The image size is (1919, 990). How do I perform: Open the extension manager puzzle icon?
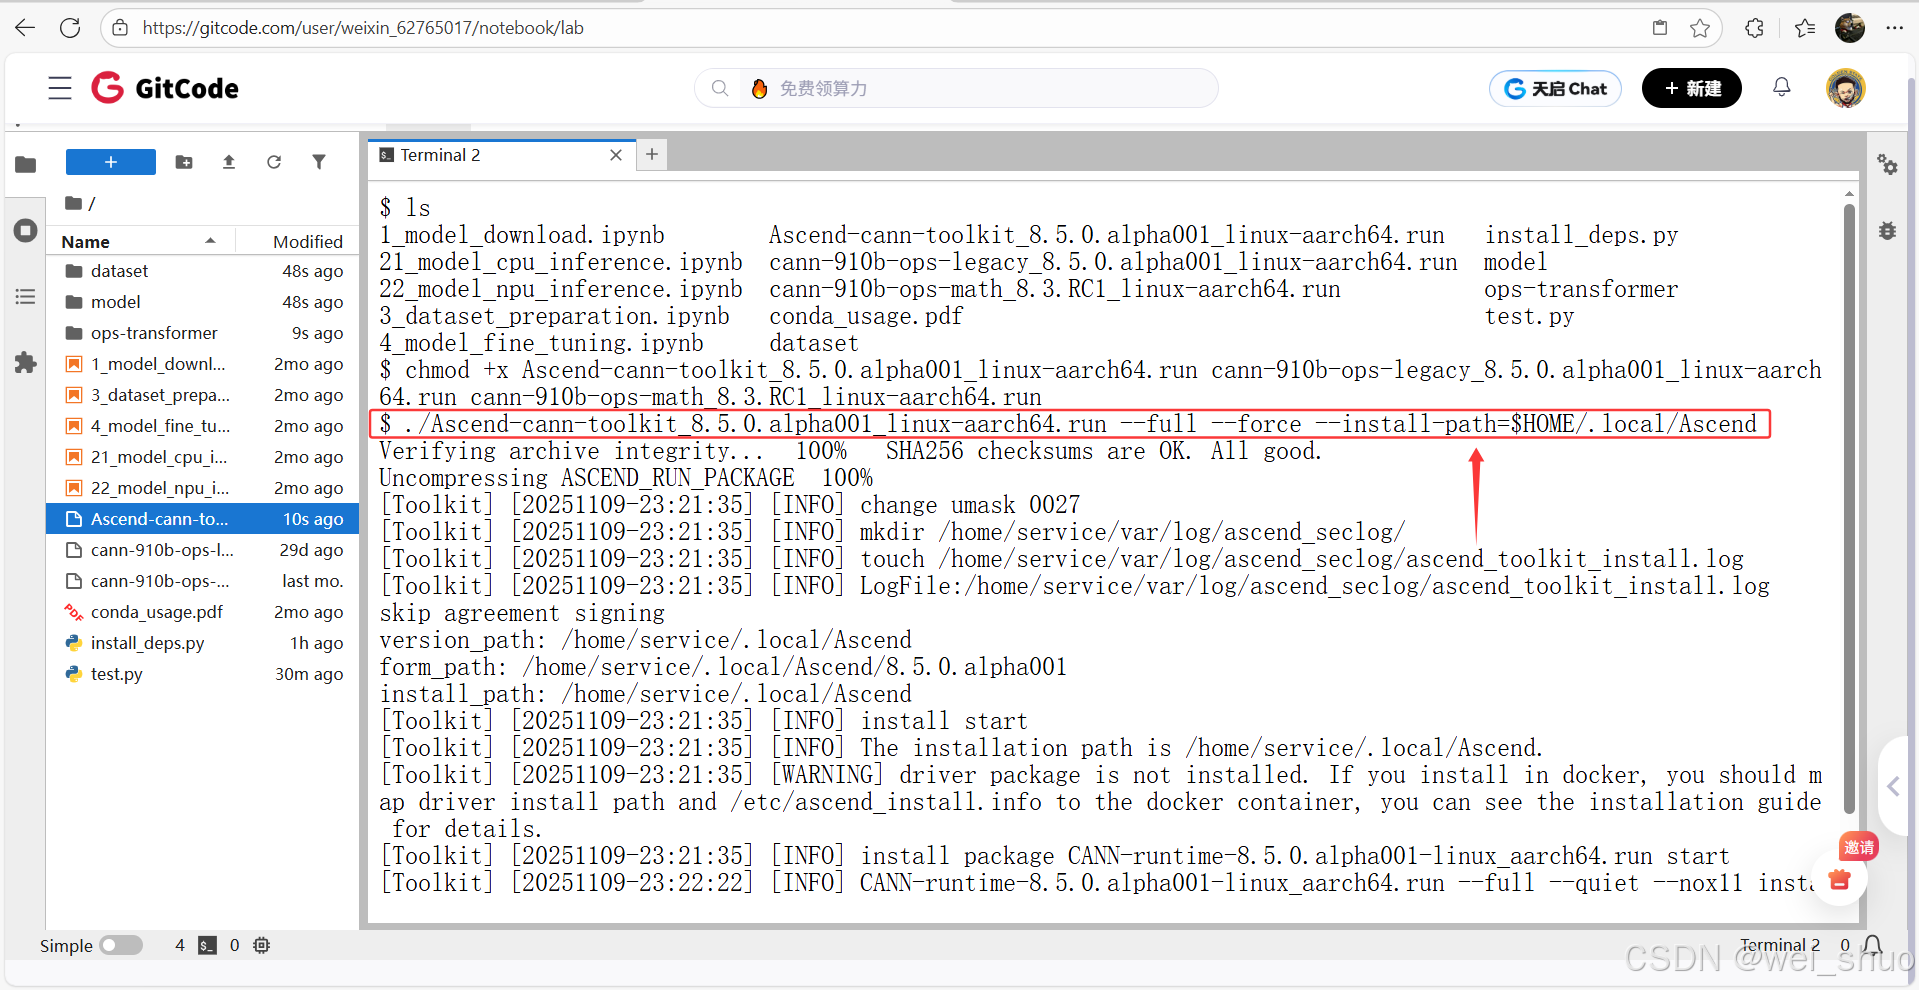[x=26, y=363]
